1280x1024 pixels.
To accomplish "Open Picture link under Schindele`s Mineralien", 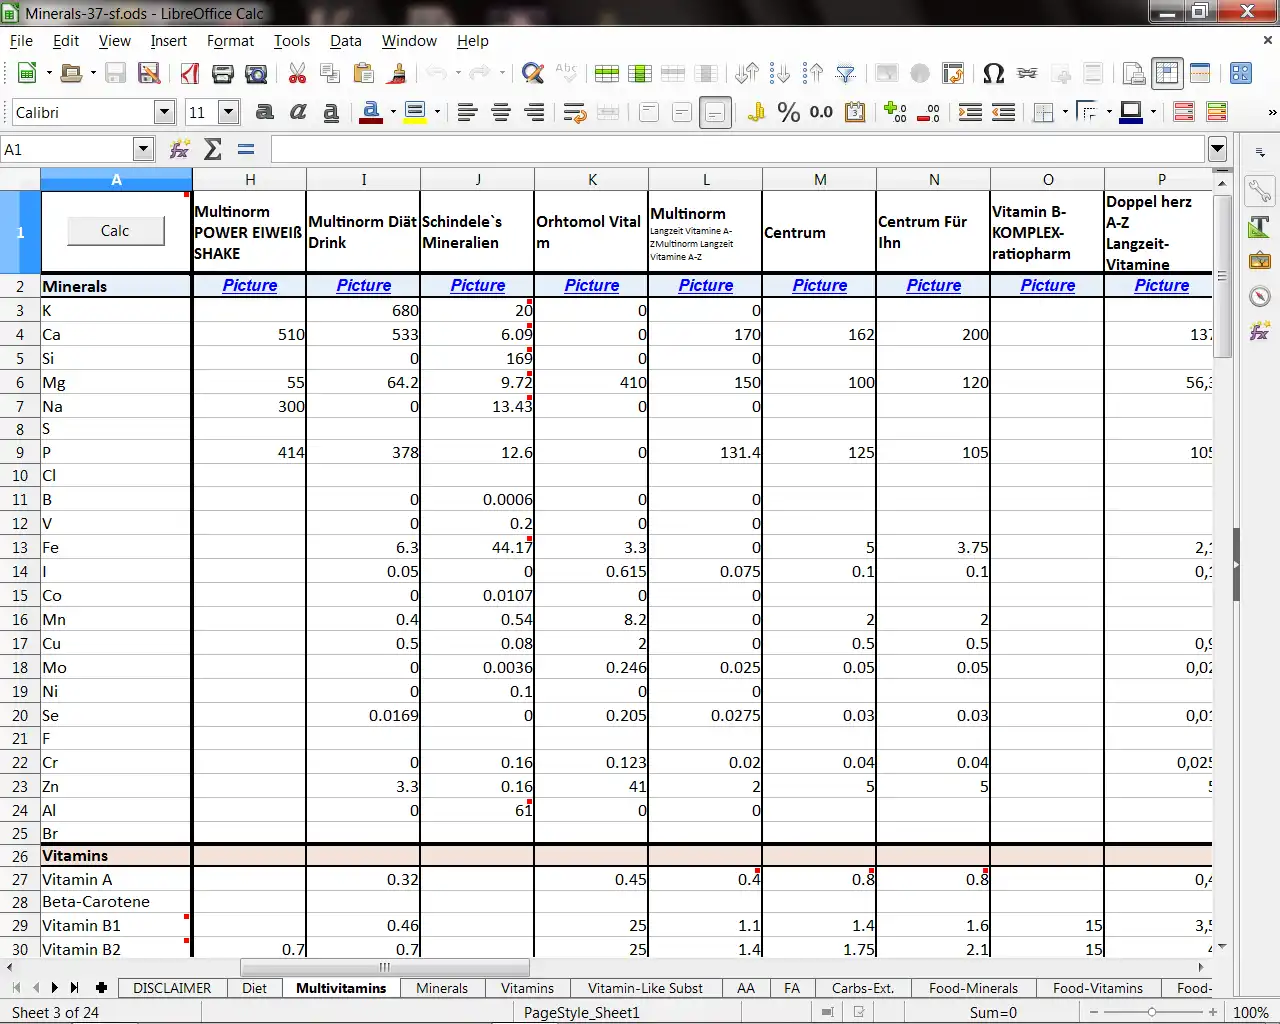I will click(x=478, y=285).
